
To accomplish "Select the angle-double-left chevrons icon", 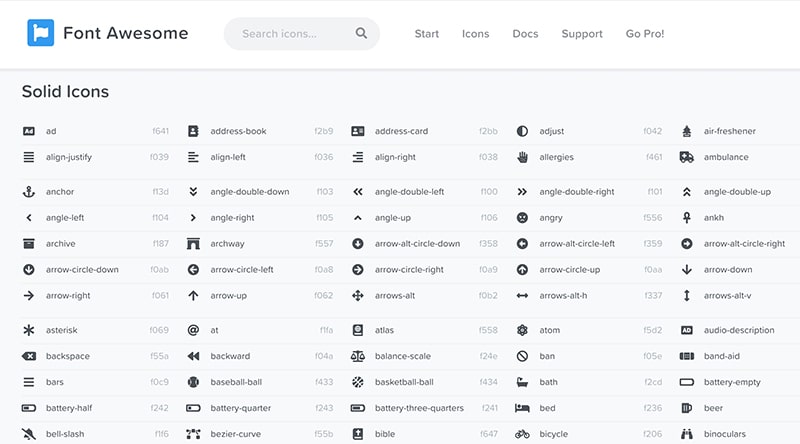I will click(x=358, y=192).
